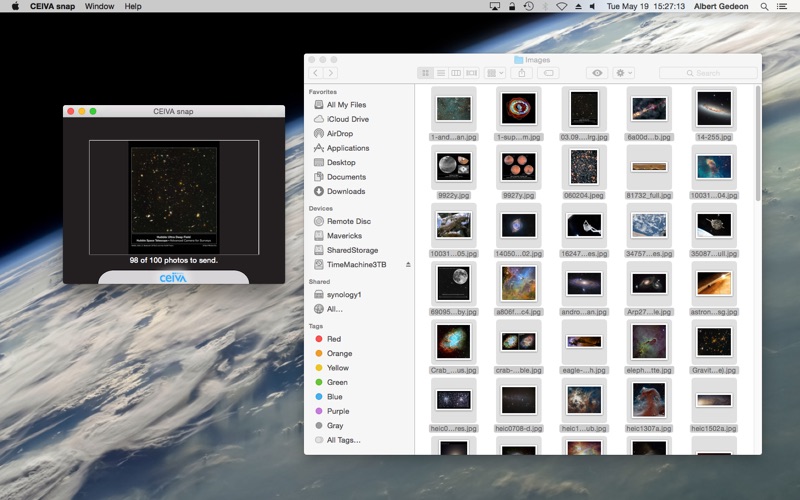Switch Finder to icon view
800x500 pixels.
425,73
